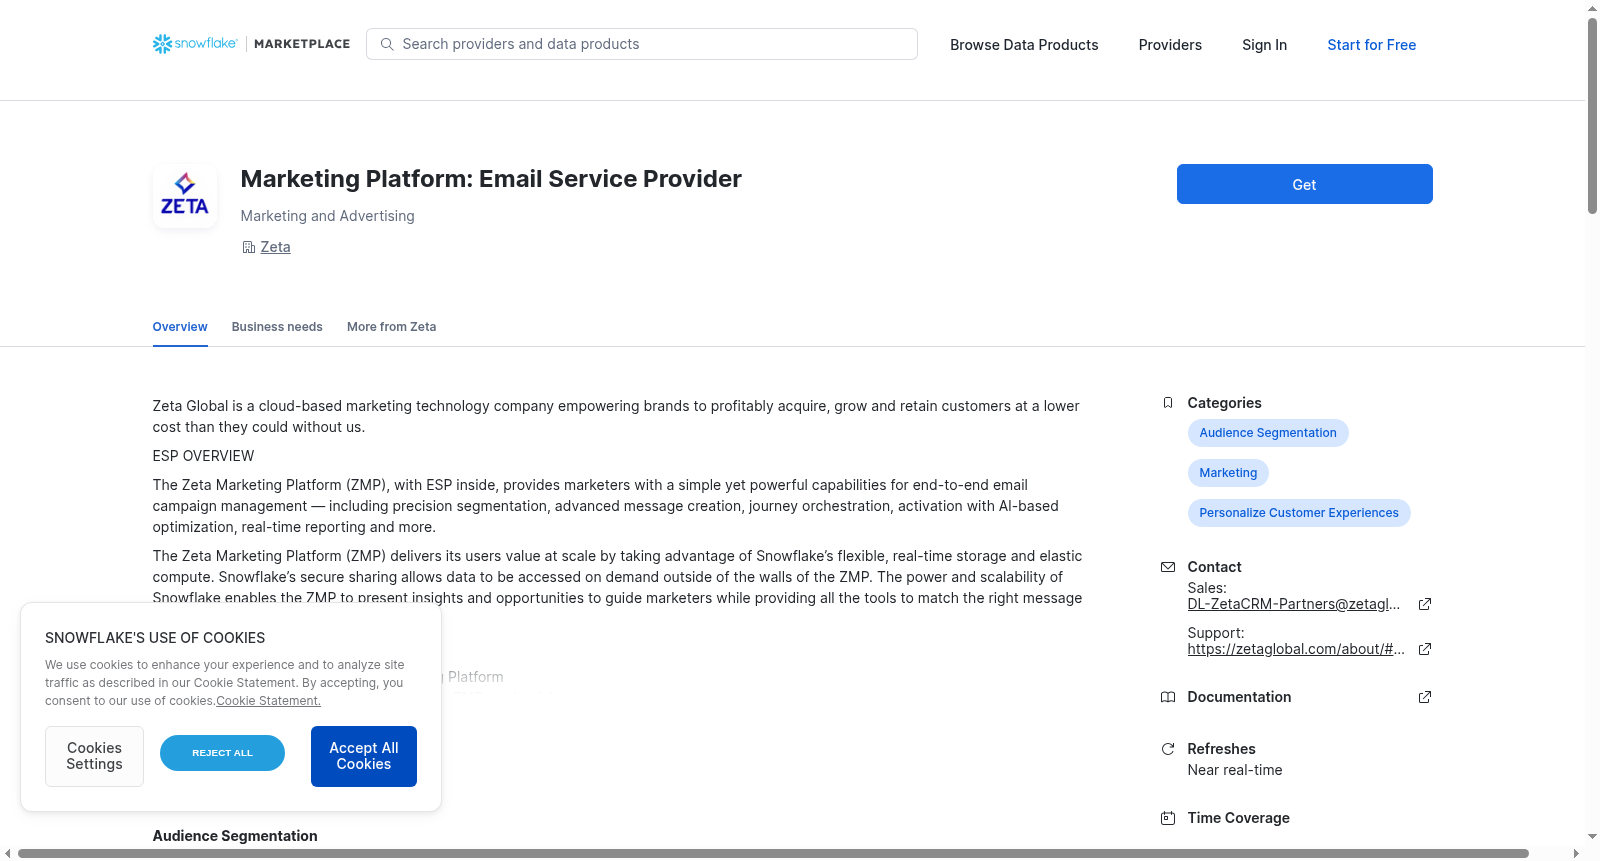
Task: Select the Audience Segmentation category tag
Action: [1268, 433]
